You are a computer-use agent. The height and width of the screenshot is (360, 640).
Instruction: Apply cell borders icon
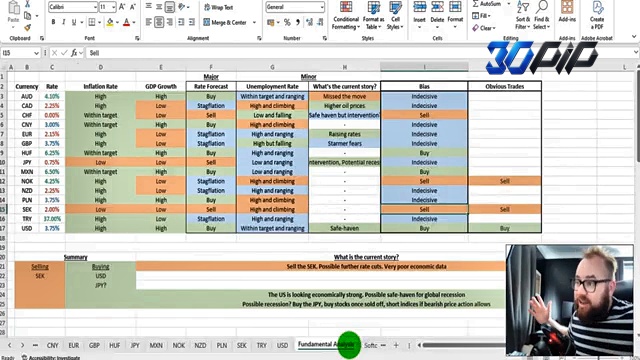pyautogui.click(x=92, y=22)
